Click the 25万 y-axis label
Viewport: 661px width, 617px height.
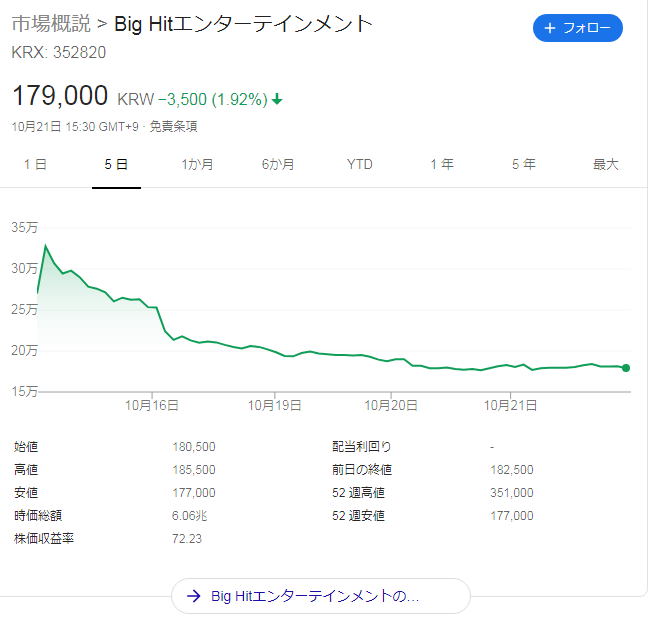(24, 309)
